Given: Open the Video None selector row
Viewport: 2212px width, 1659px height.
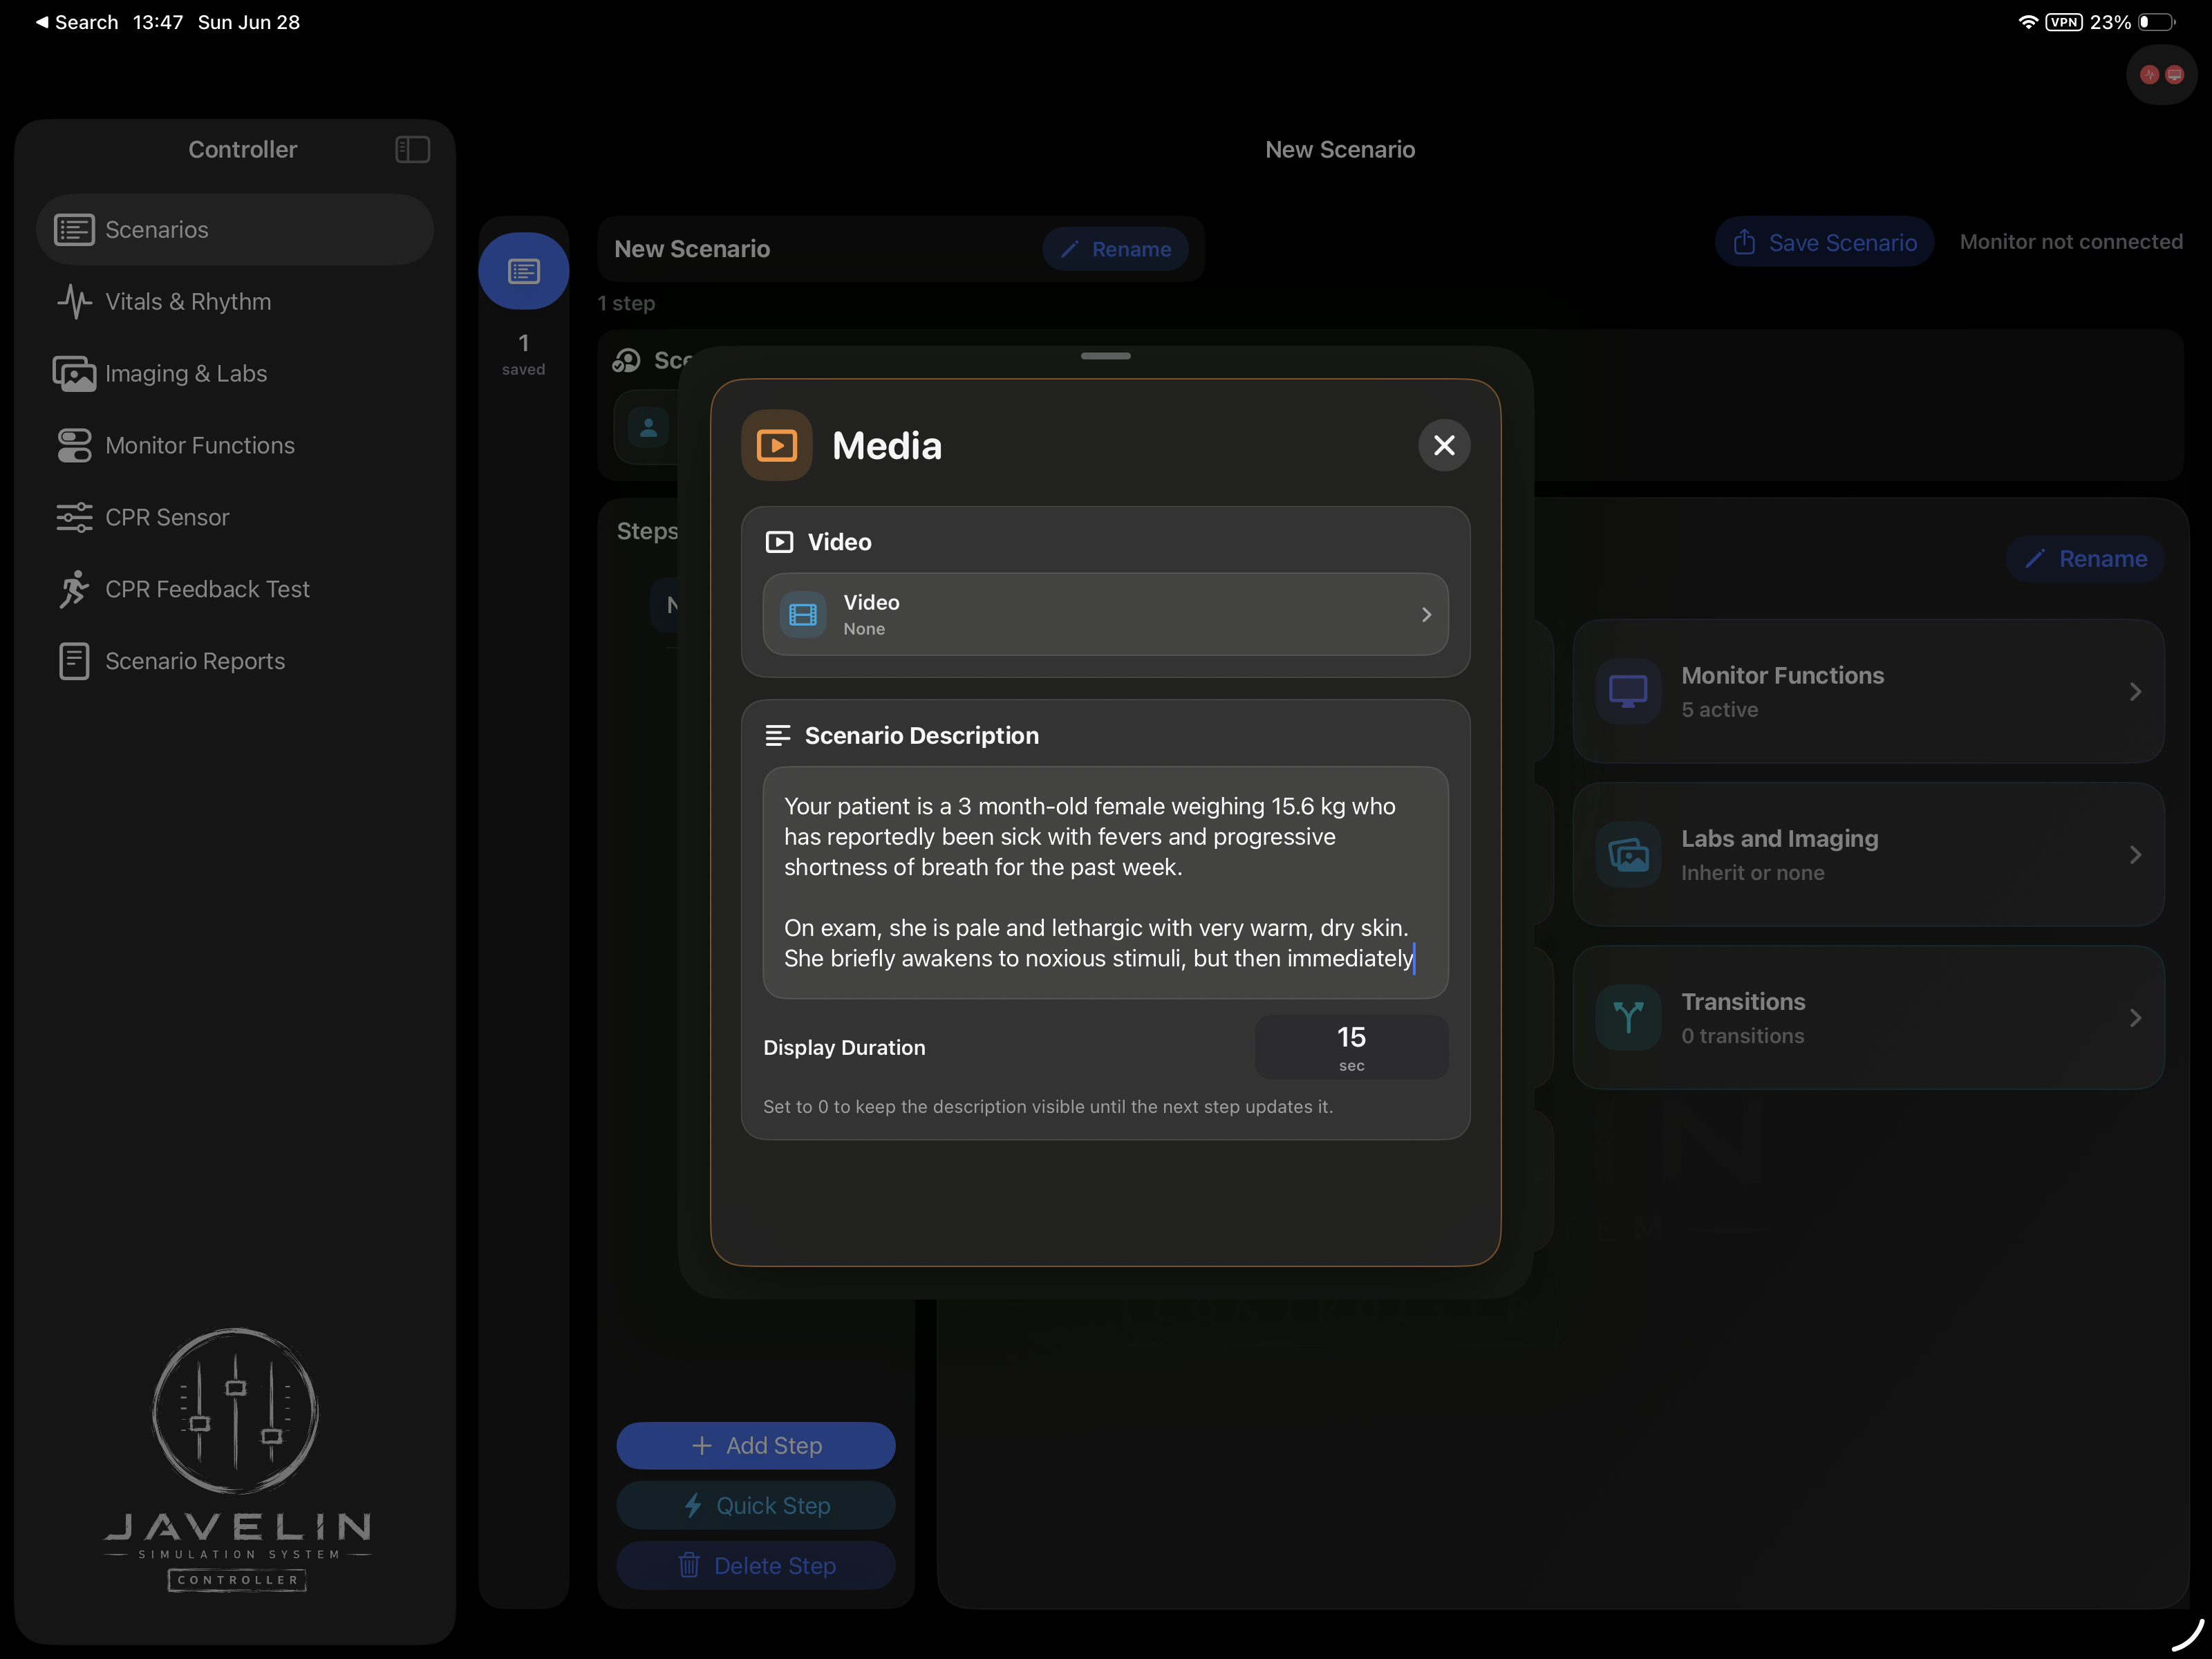Looking at the screenshot, I should pos(1105,614).
